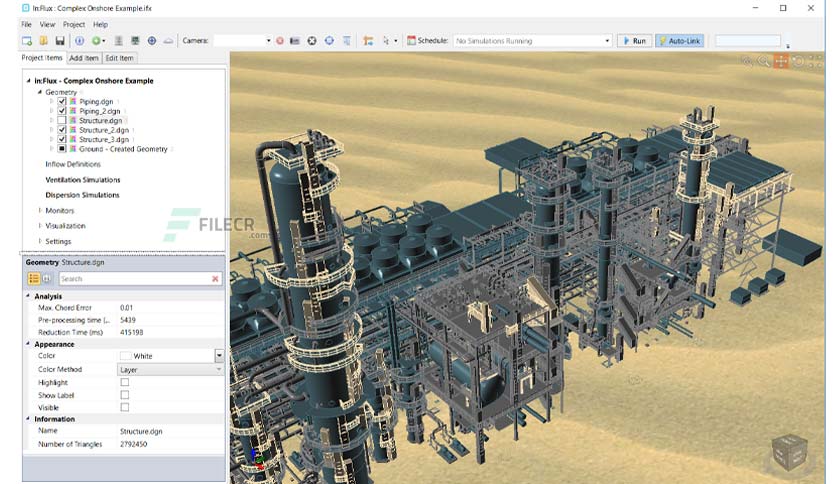
Task: Click the orange hierarchy tree toolbar icon
Action: (368, 41)
